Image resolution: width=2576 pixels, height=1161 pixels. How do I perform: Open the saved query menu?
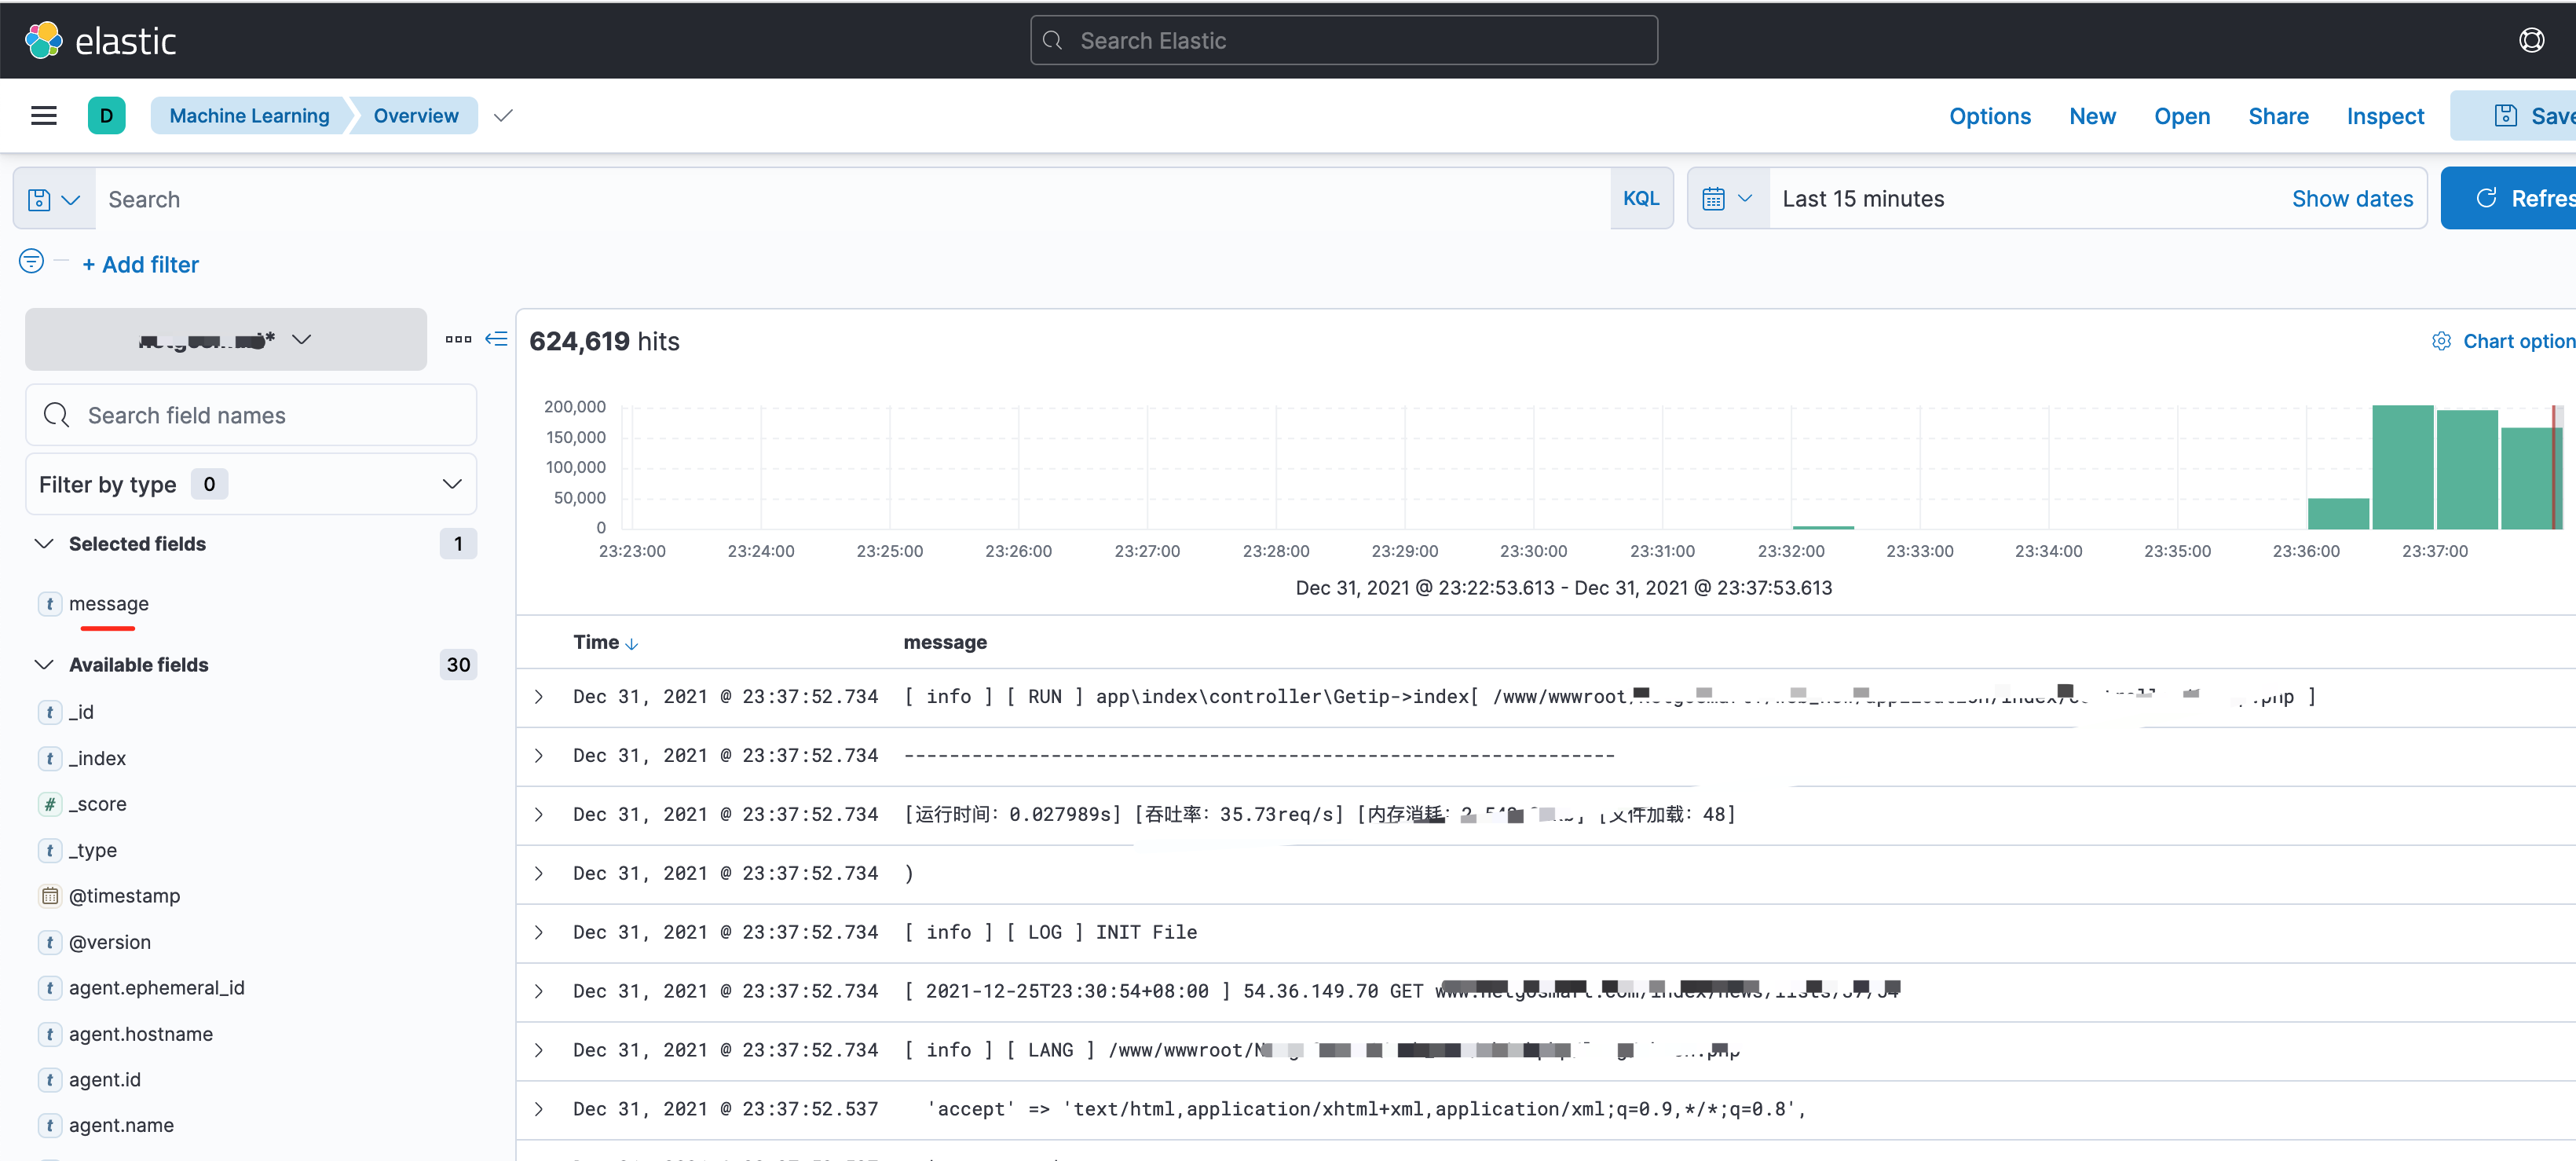54,199
